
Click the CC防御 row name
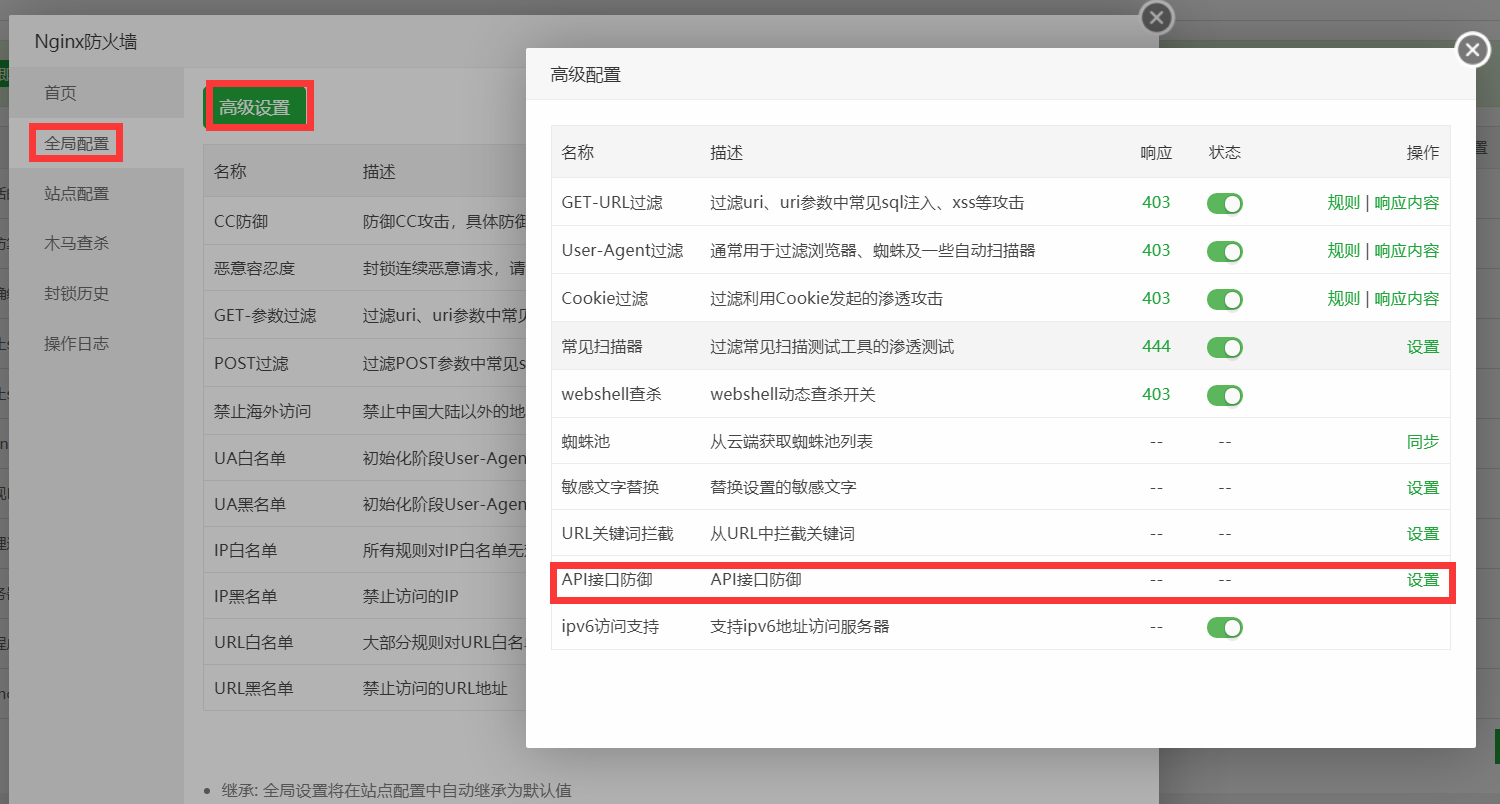[241, 221]
